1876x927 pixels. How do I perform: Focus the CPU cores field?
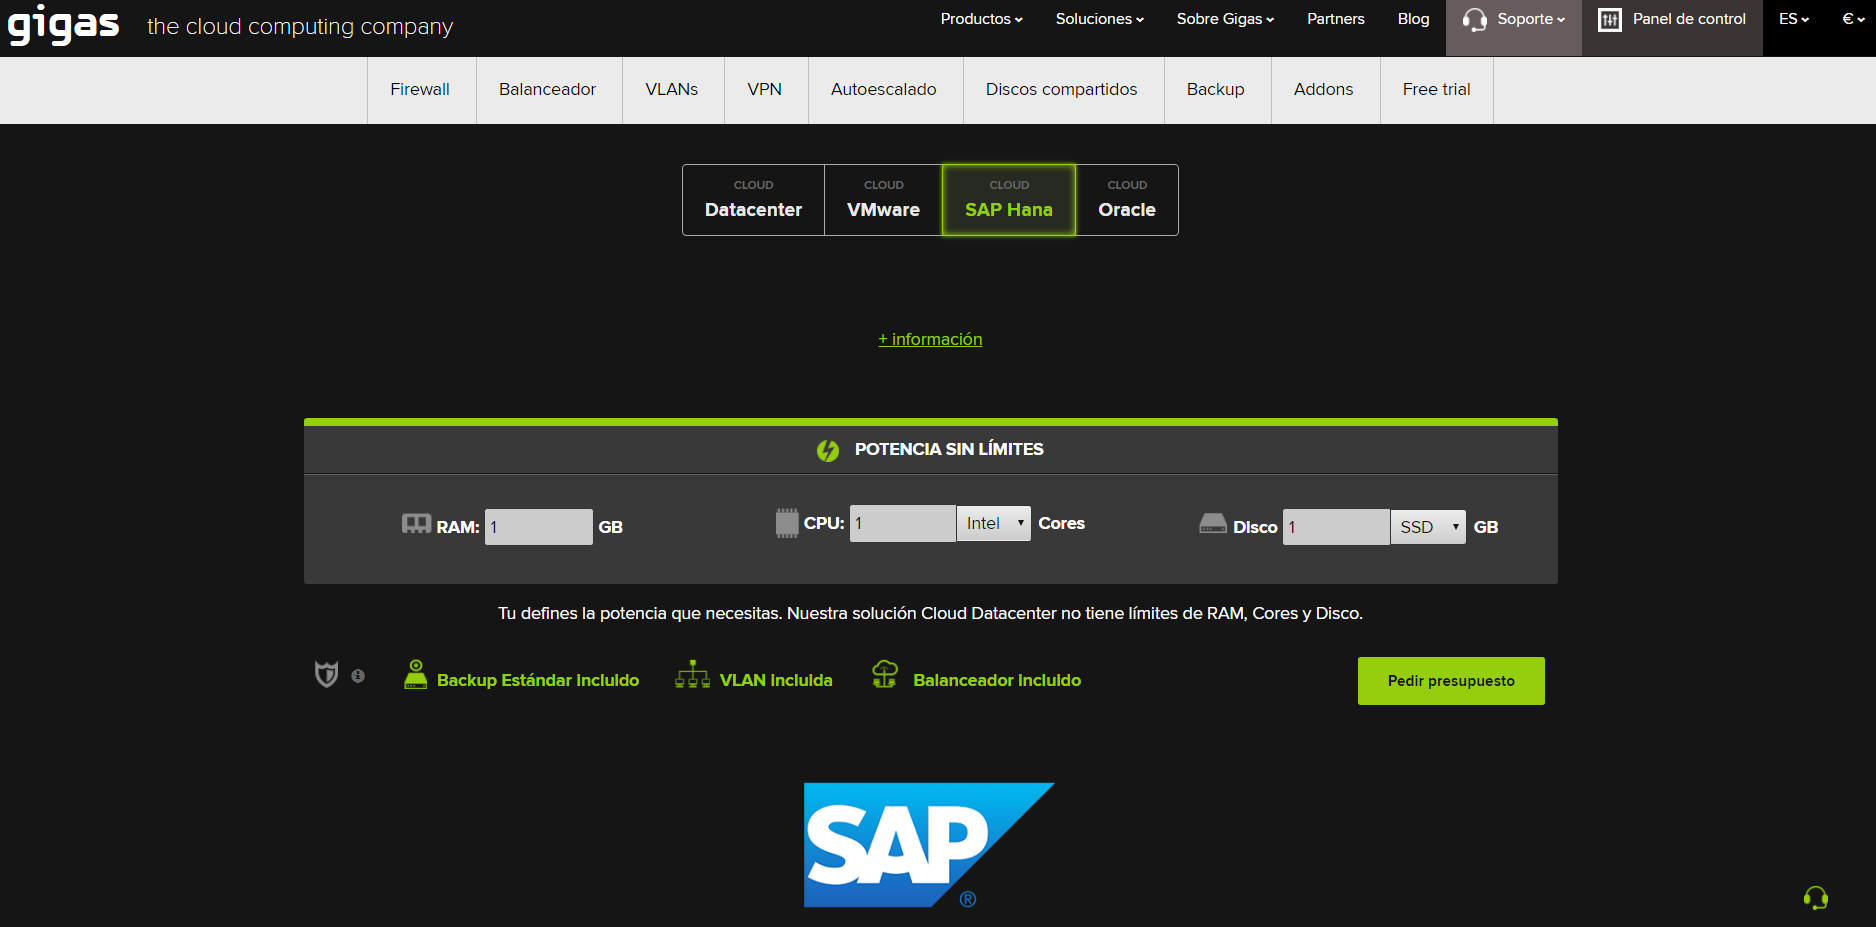pyautogui.click(x=903, y=523)
